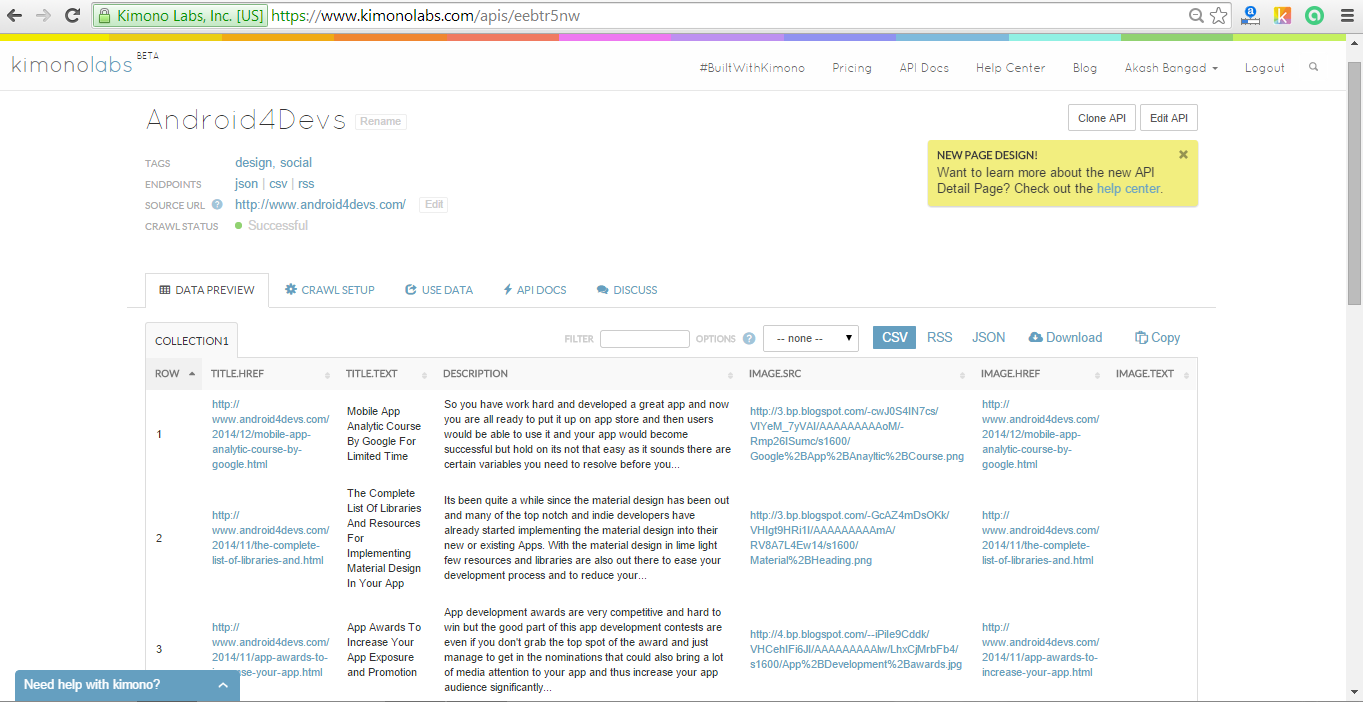Click the Filter input field

[x=645, y=339]
